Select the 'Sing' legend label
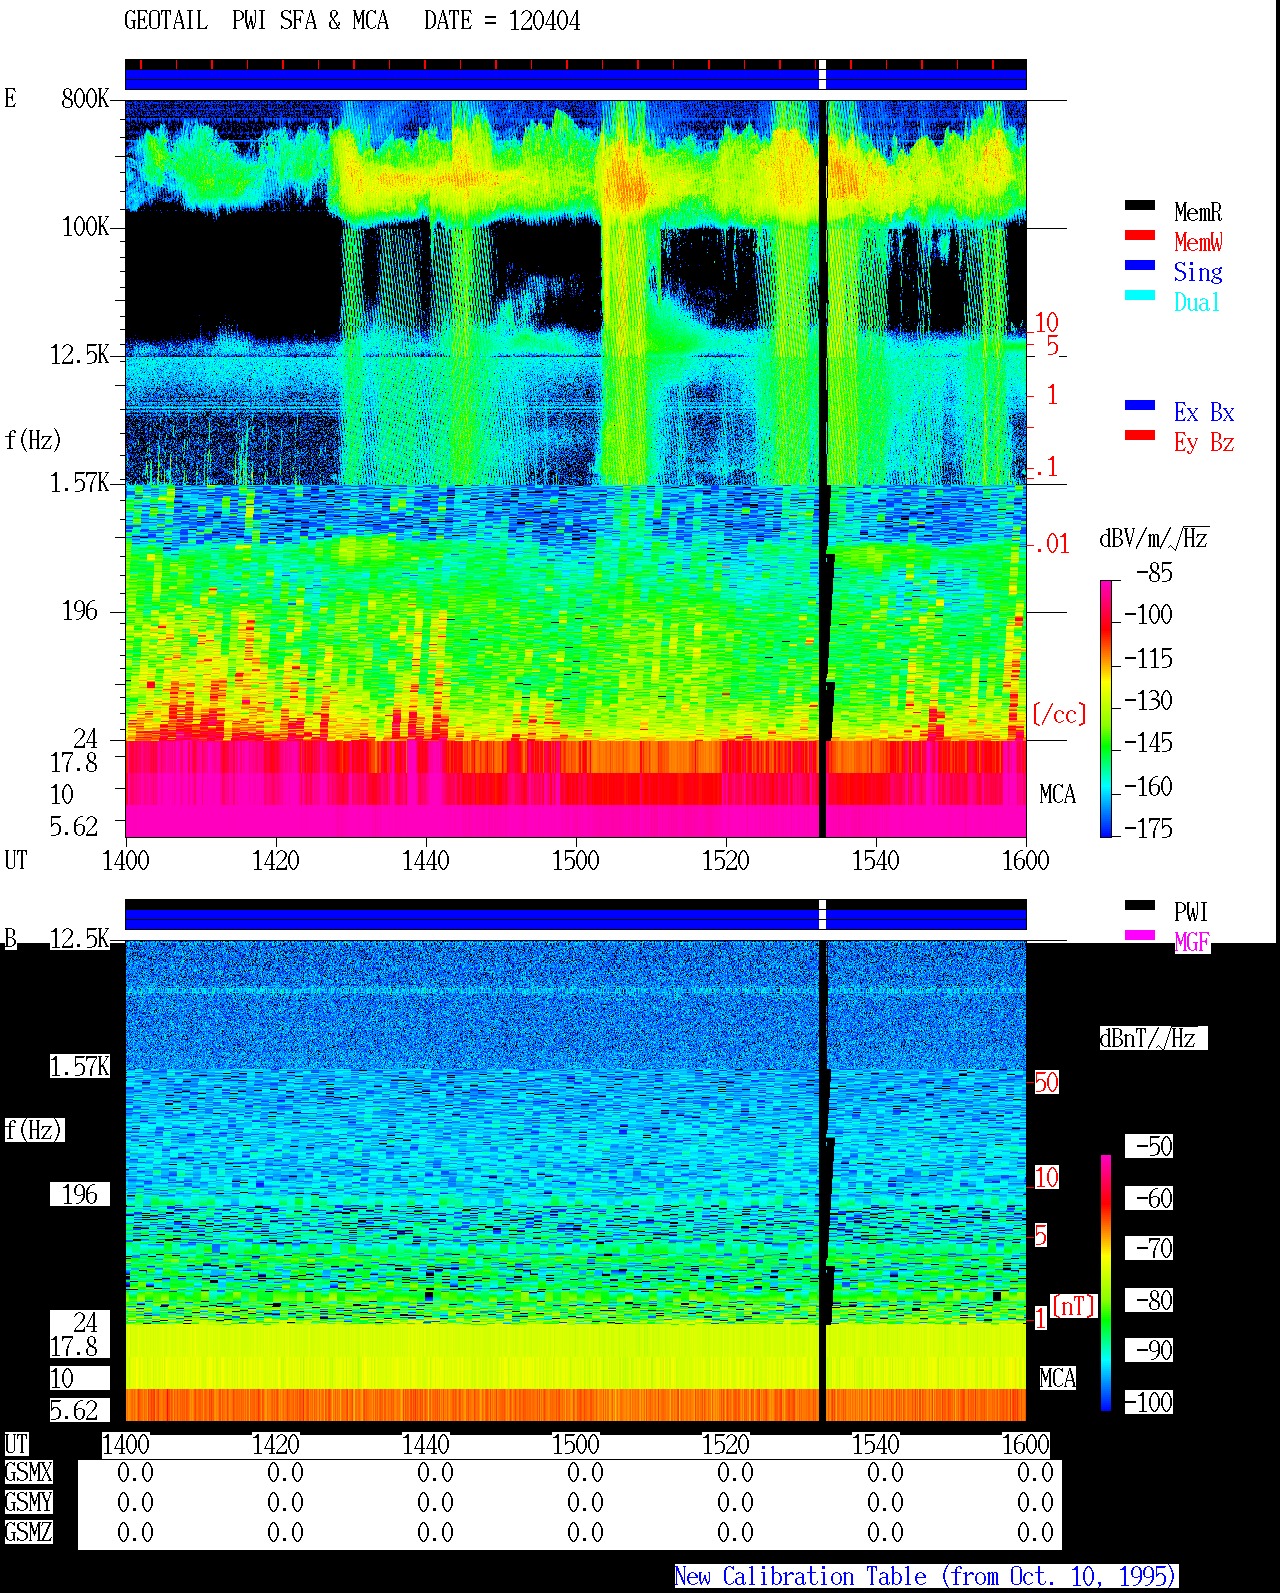Image resolution: width=1280 pixels, height=1593 pixels. tap(1198, 272)
